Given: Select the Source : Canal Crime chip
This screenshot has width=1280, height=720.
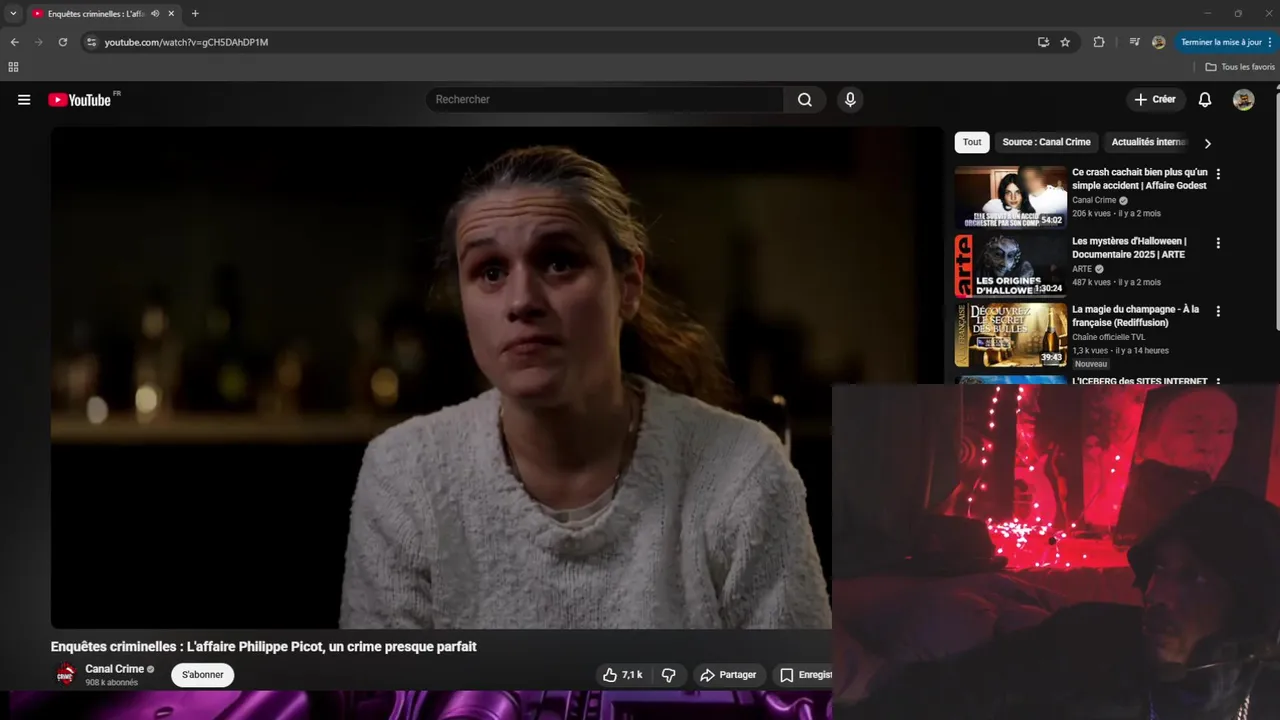Looking at the screenshot, I should point(1046,142).
